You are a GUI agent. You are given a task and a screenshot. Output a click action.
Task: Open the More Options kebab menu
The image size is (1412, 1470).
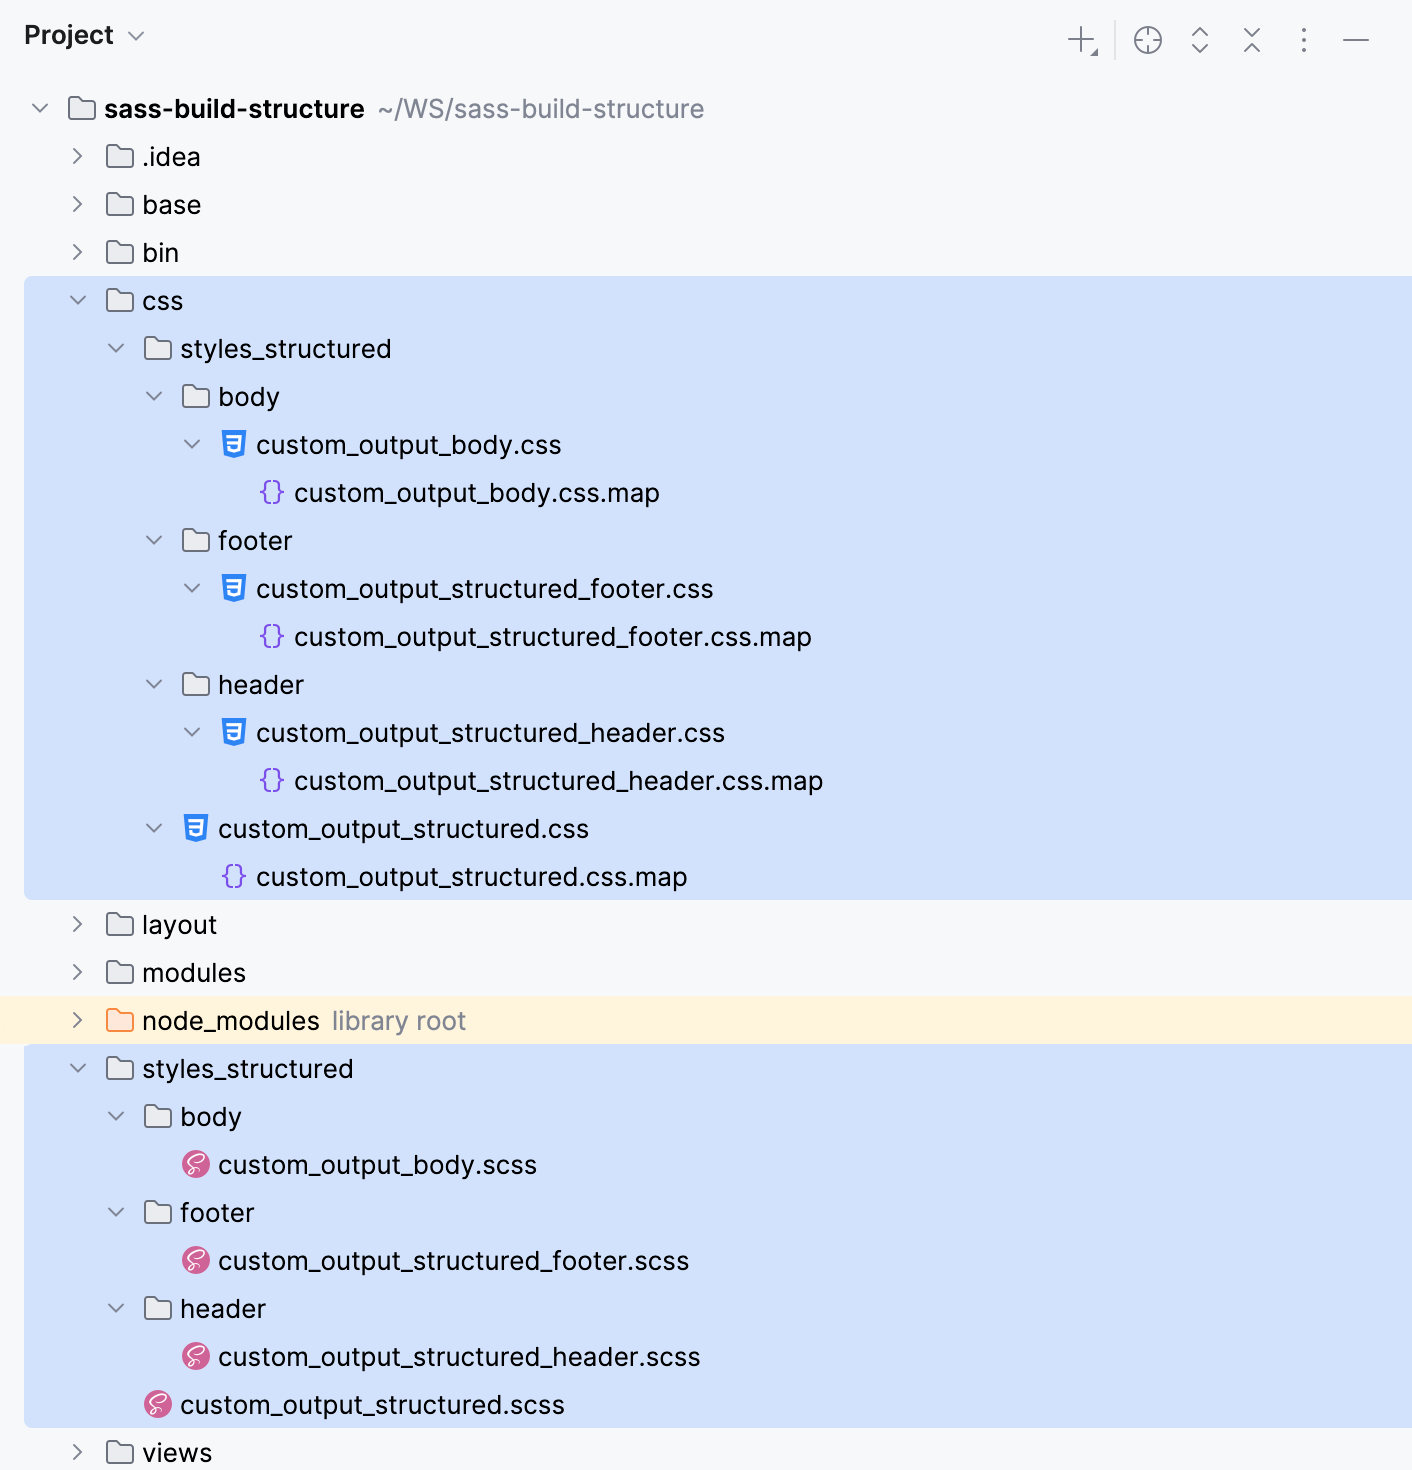1304,41
